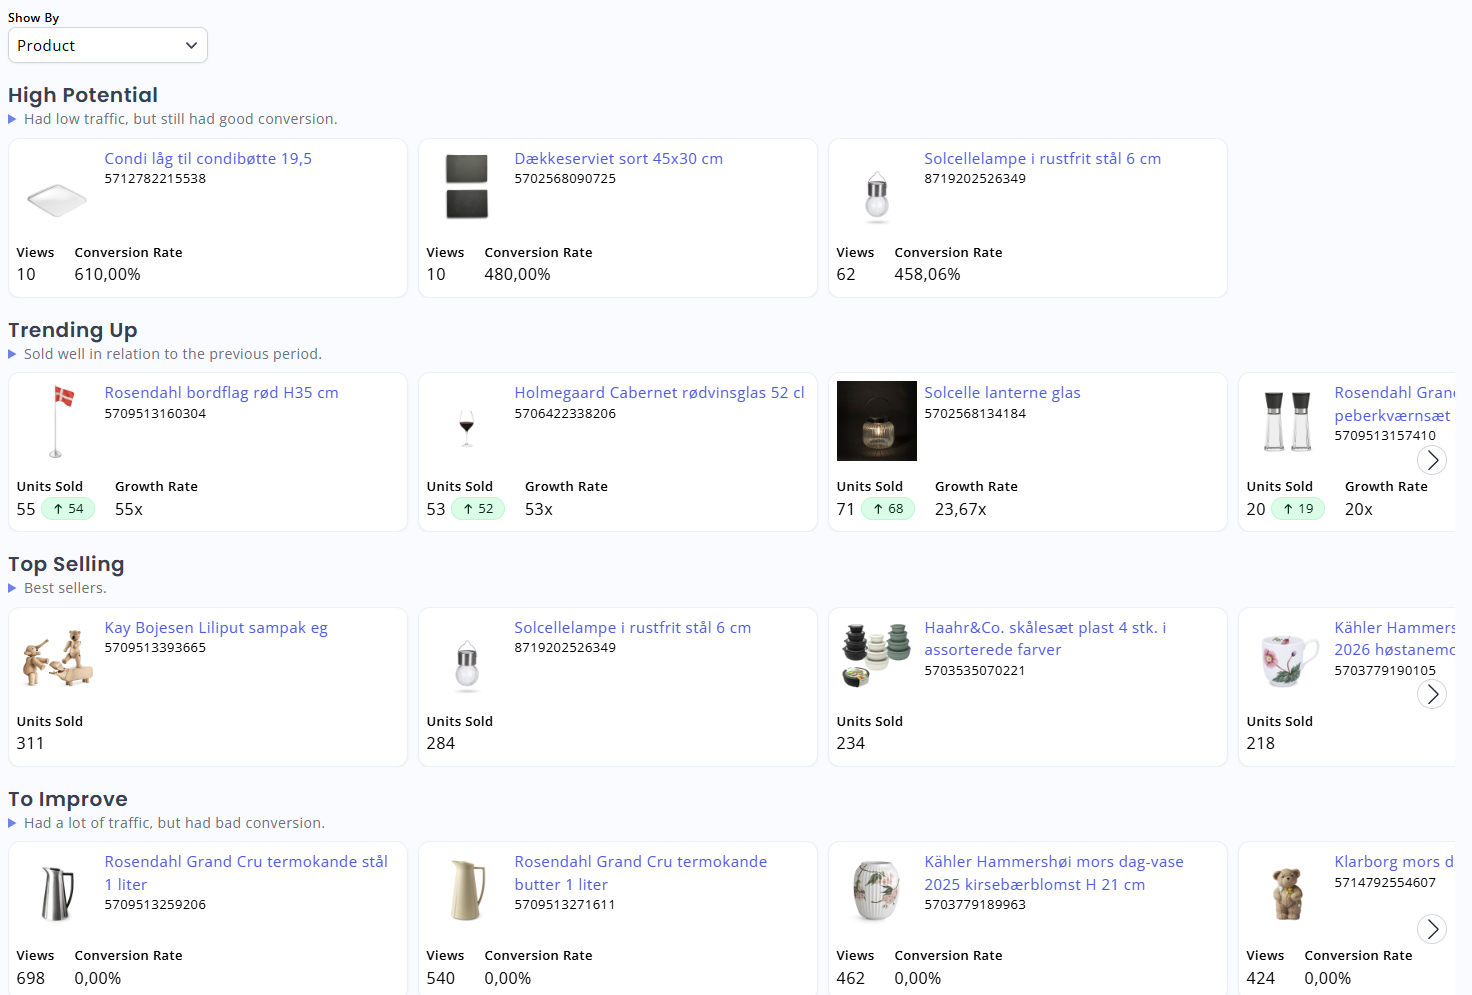The image size is (1472, 995).
Task: Click the green +54 growth badge
Action: 69,509
